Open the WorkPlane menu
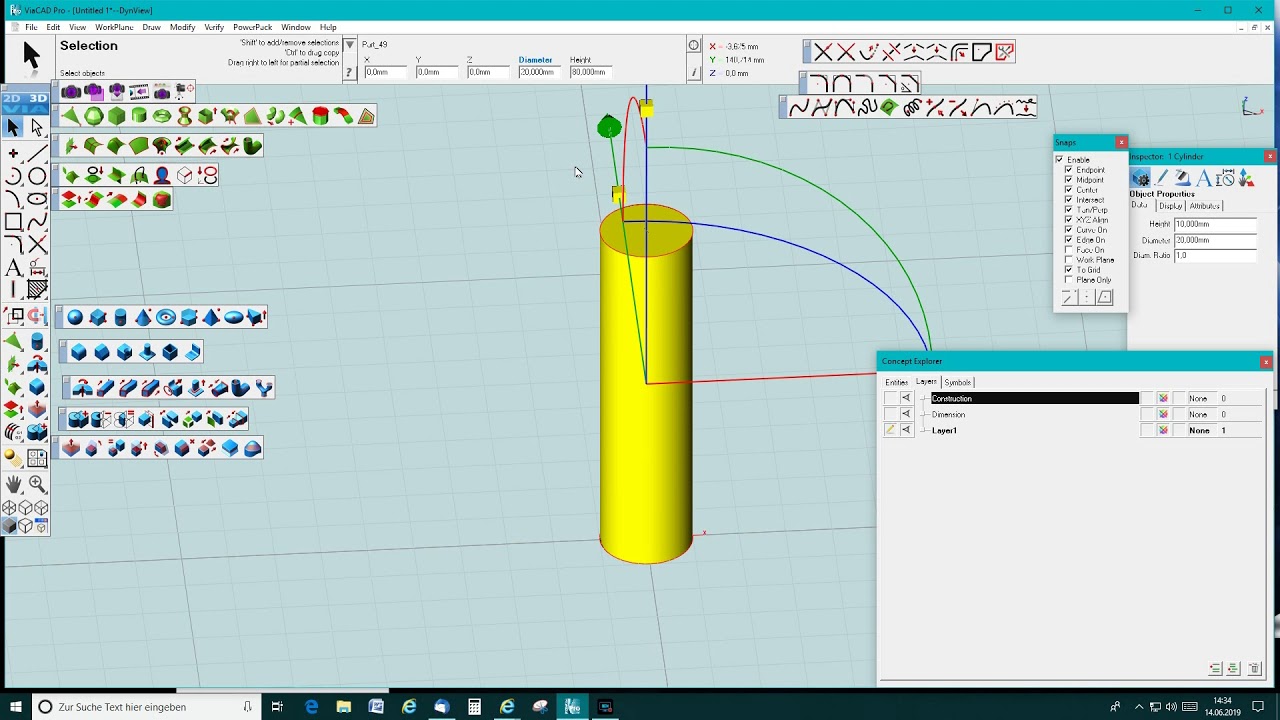1280x720 pixels. (x=114, y=27)
